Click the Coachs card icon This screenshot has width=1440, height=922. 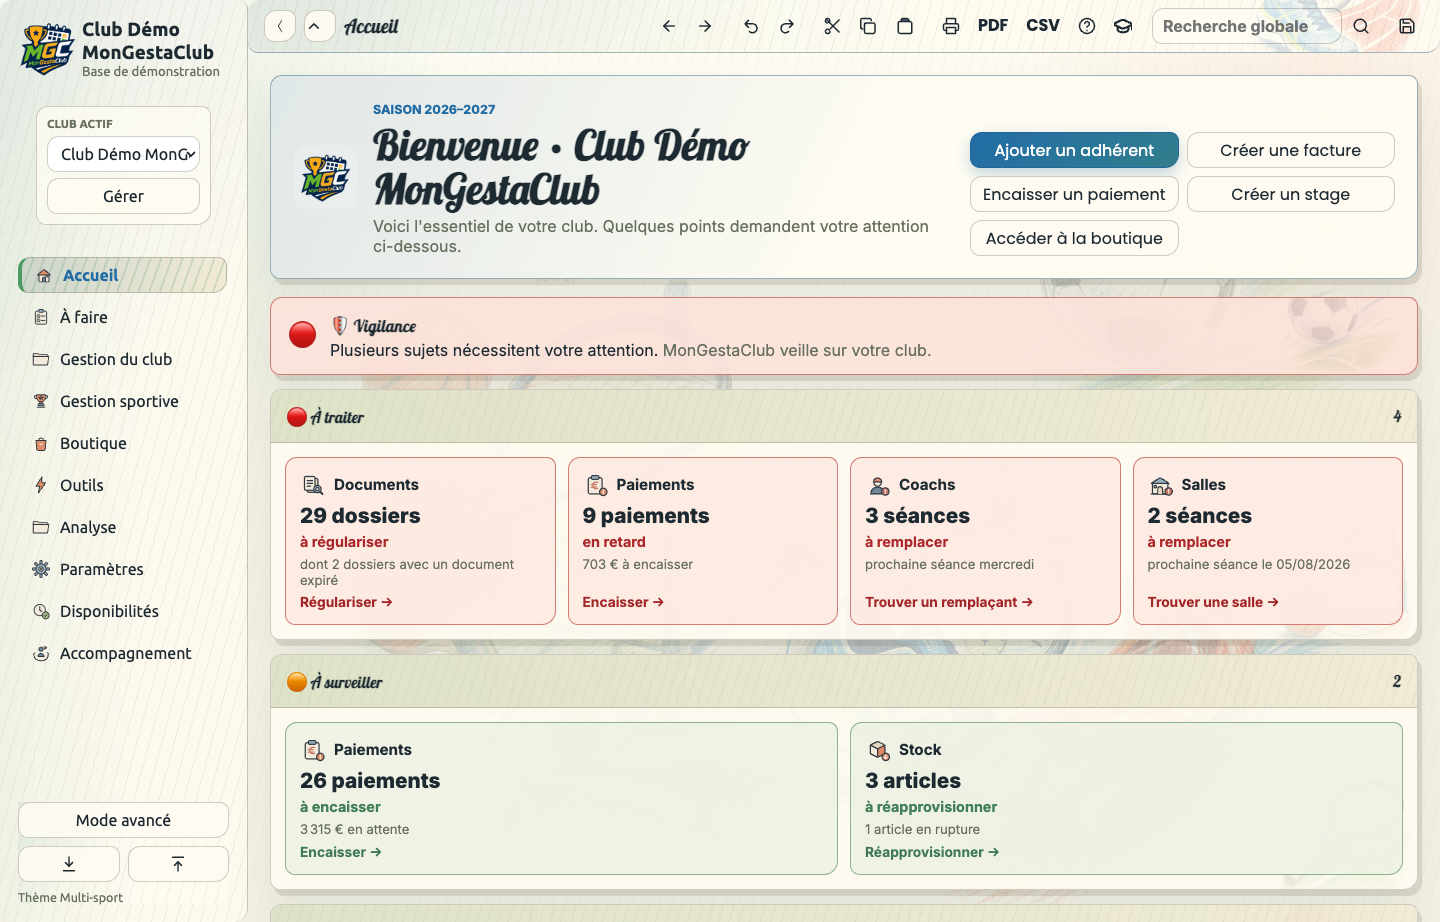[879, 485]
